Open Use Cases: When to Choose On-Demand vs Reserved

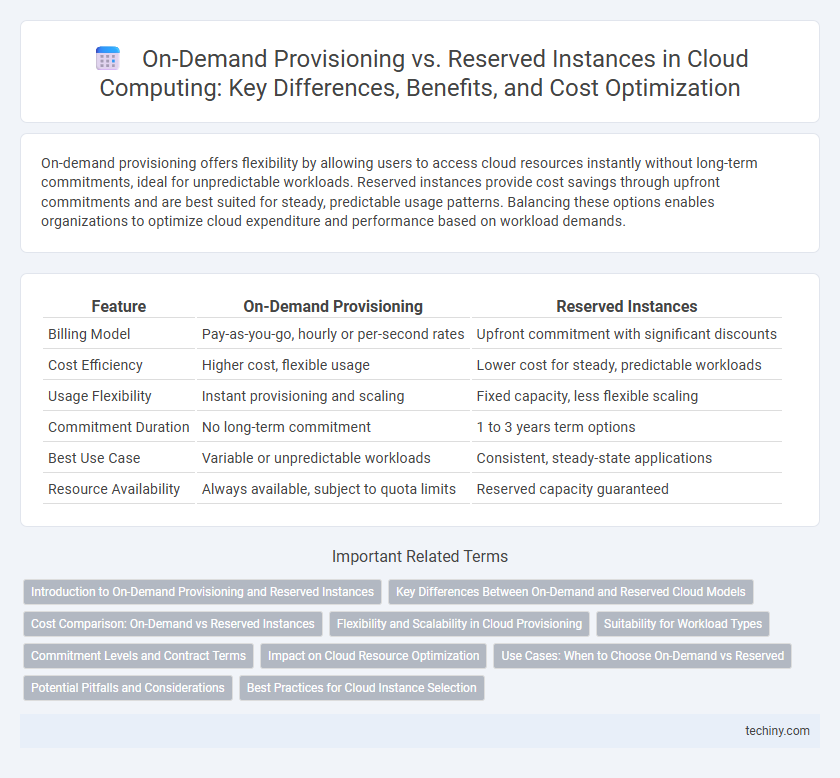point(642,655)
